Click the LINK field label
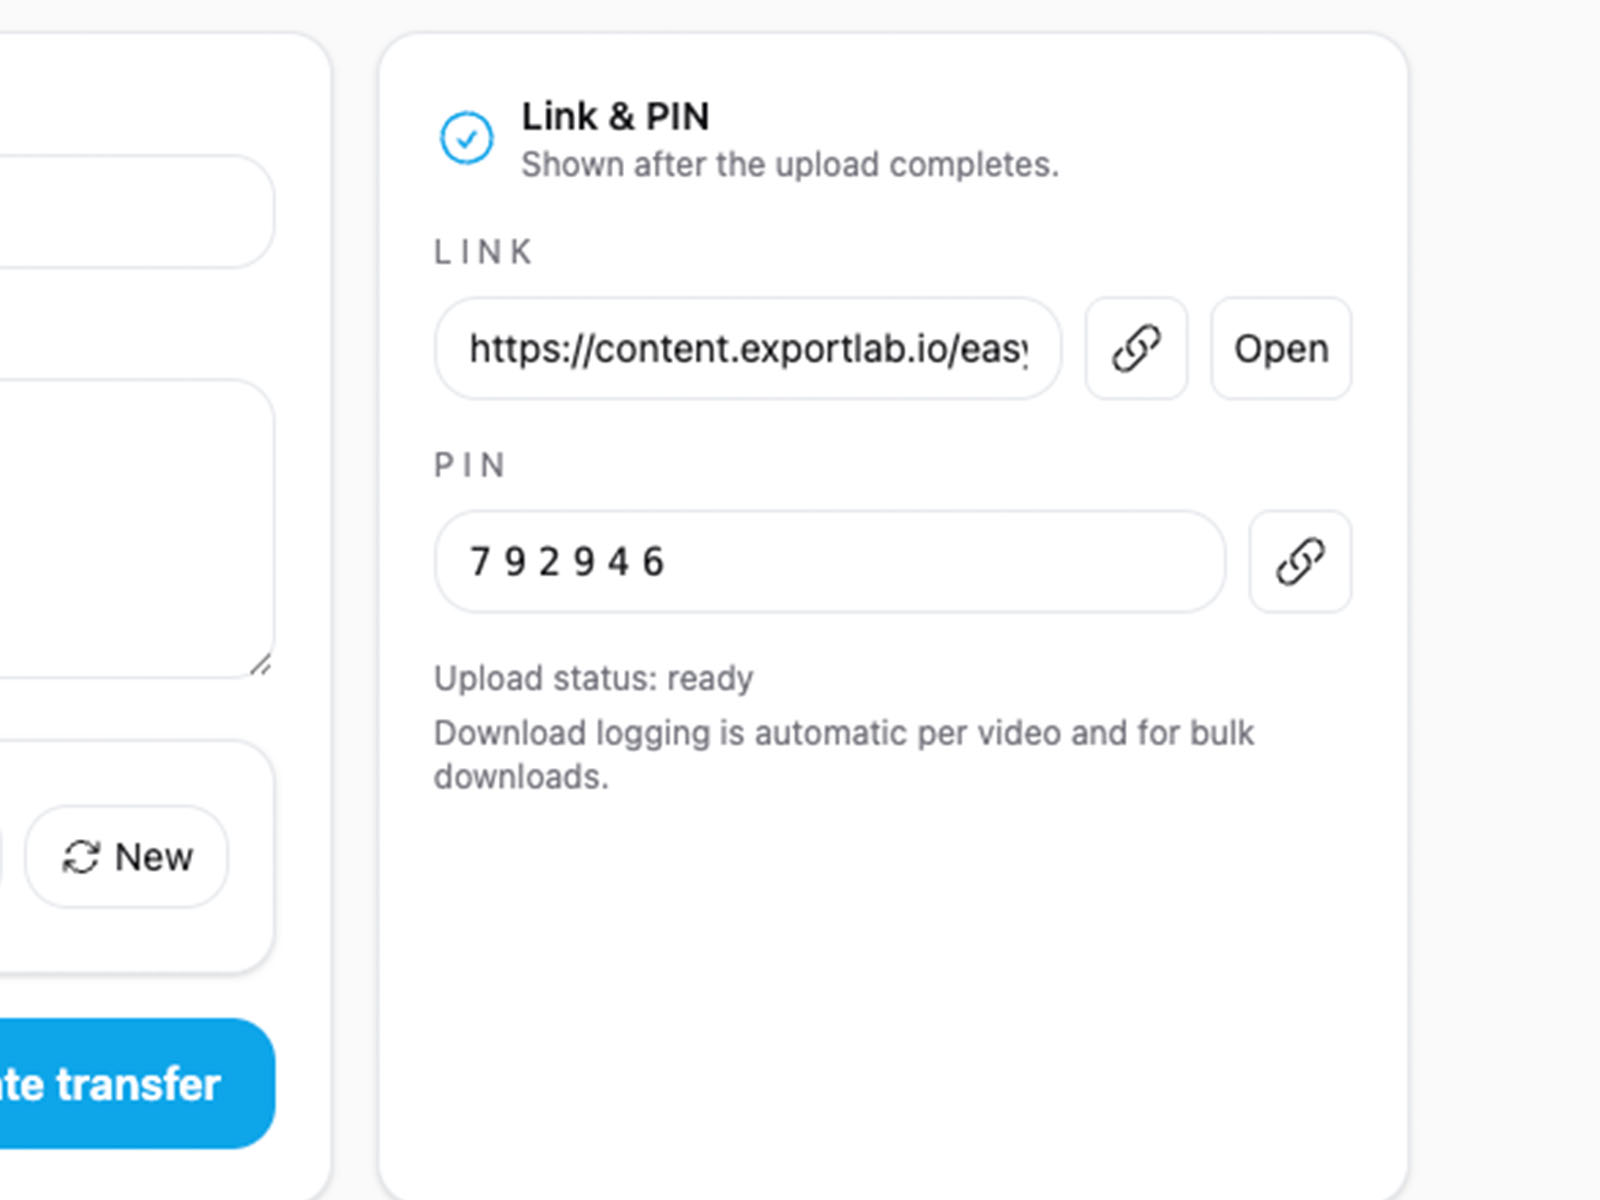 [483, 252]
